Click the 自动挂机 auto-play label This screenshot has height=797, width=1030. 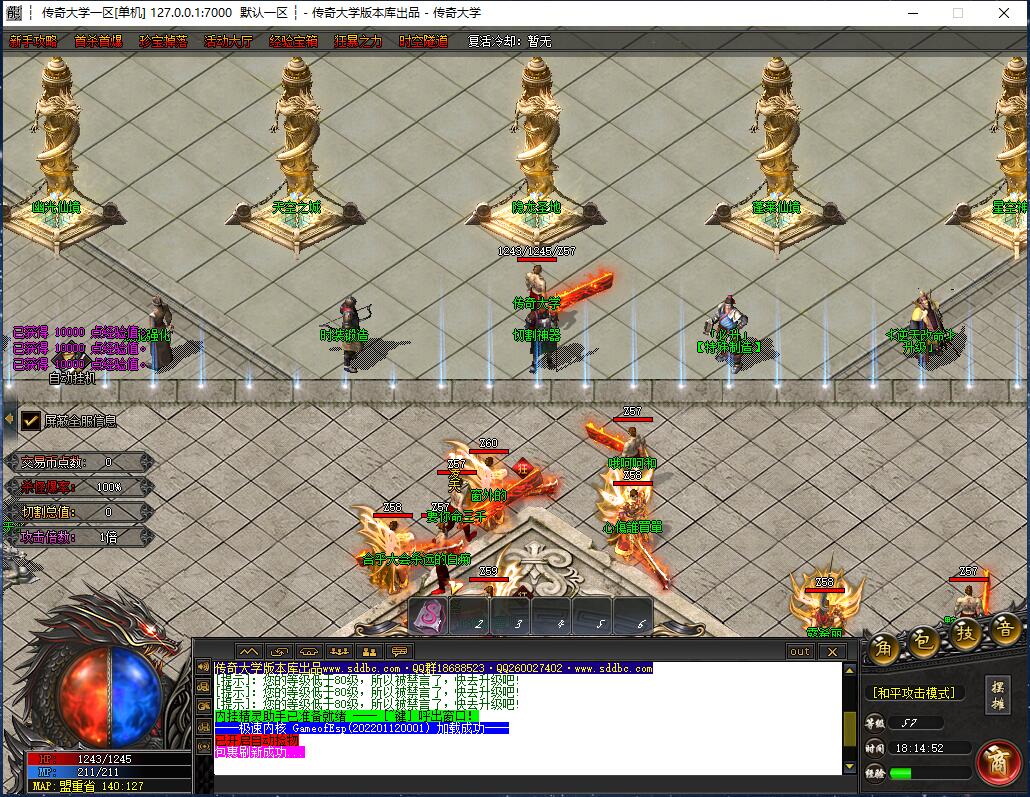tap(72, 378)
